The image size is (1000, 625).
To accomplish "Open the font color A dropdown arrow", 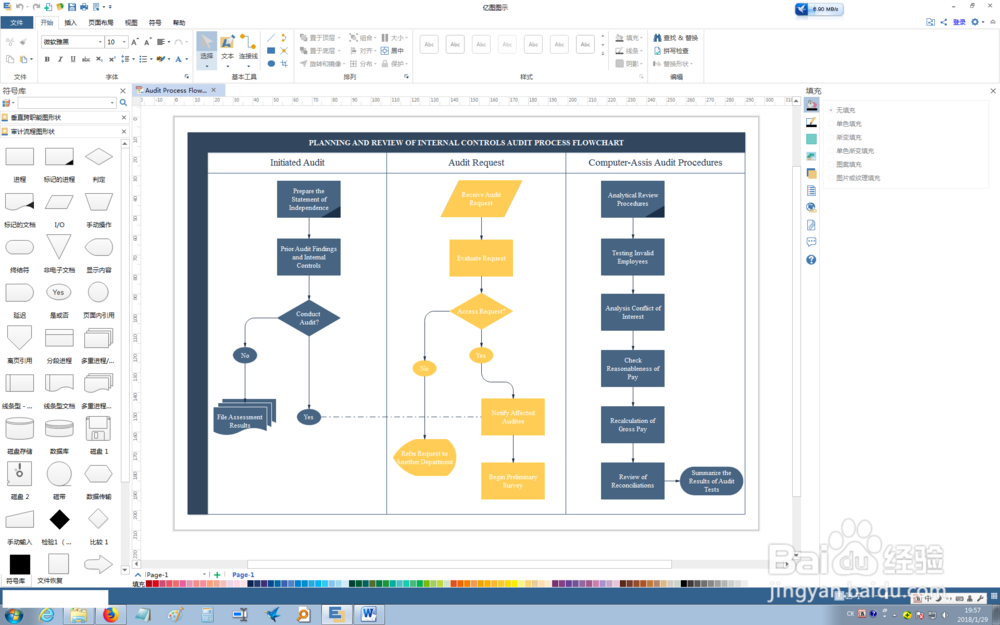I will 186,59.
